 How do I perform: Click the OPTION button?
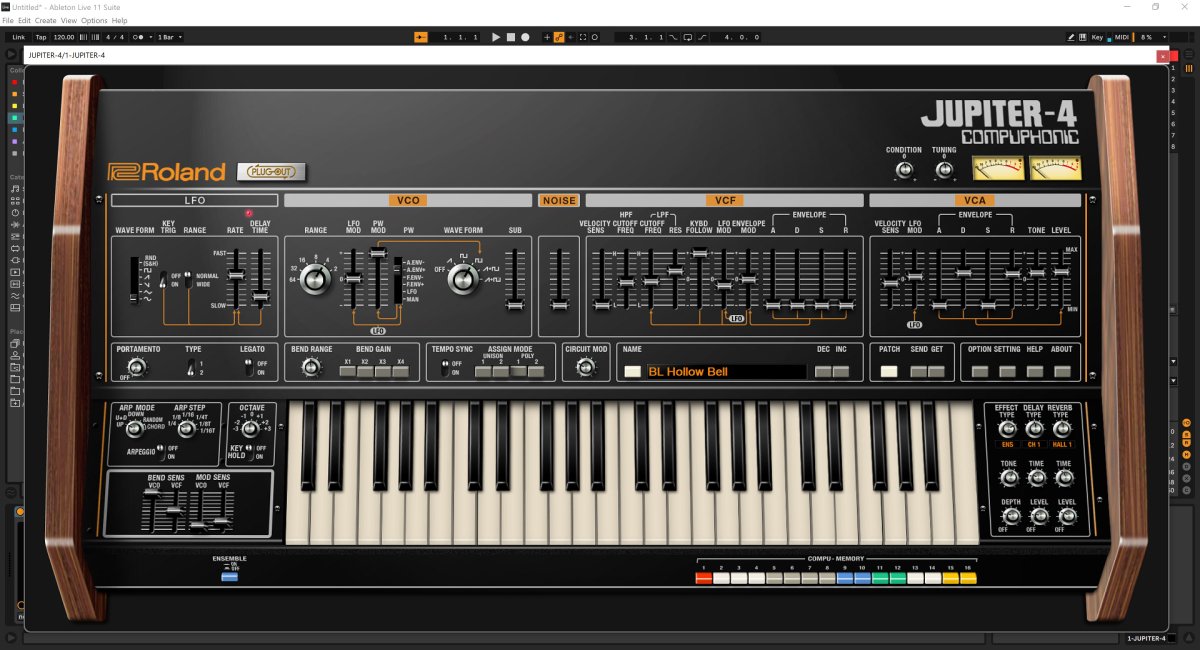point(980,371)
